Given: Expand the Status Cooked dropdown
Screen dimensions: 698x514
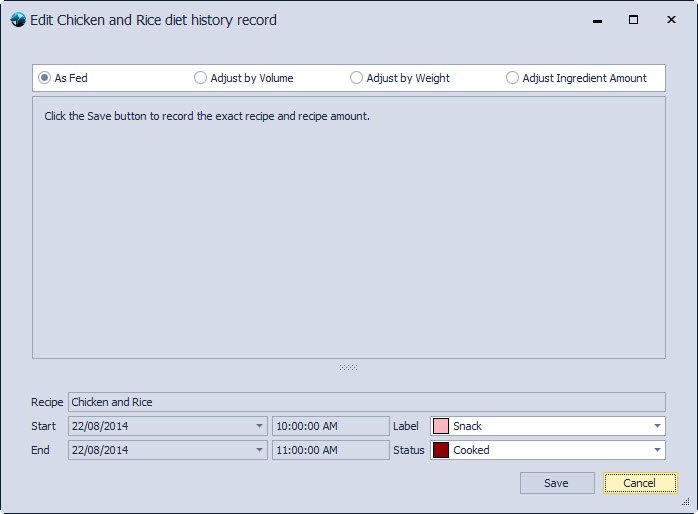Looking at the screenshot, I should coord(657,450).
